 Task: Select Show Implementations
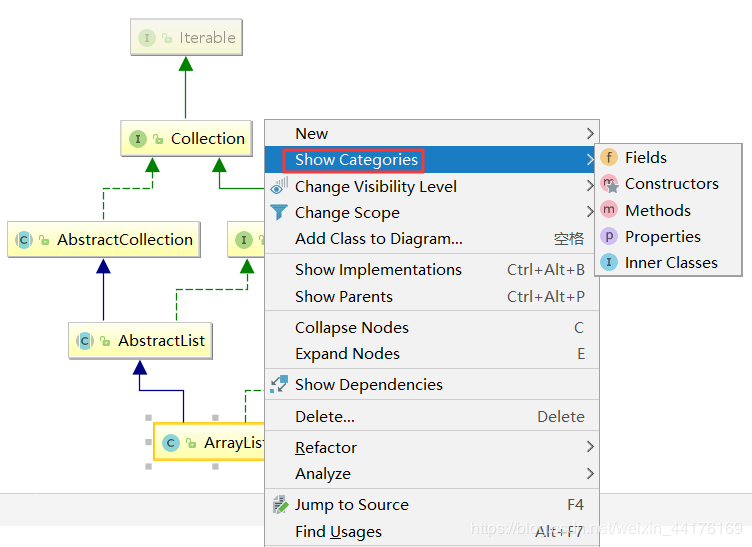tap(378, 270)
